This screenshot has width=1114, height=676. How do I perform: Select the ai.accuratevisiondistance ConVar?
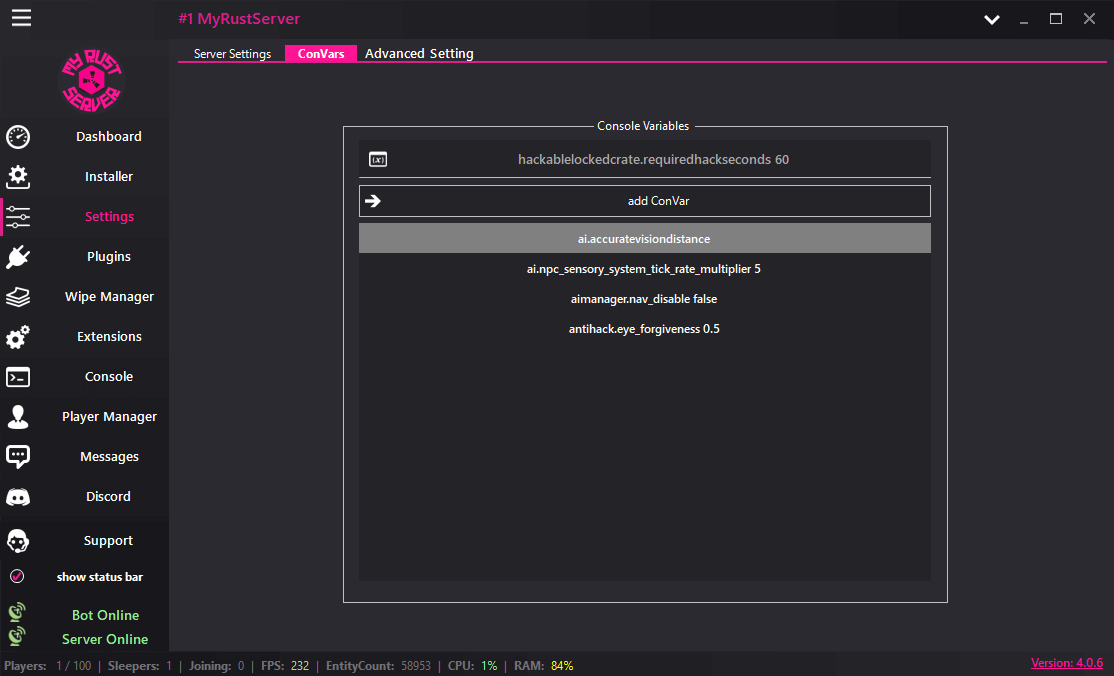tap(644, 238)
